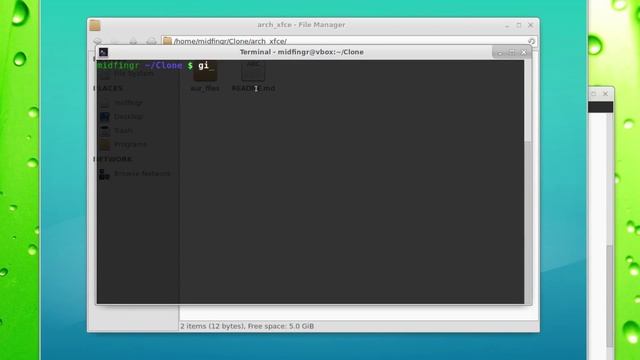Go back in File Manager toolbar
The width and height of the screenshot is (640, 360).
click(98, 41)
